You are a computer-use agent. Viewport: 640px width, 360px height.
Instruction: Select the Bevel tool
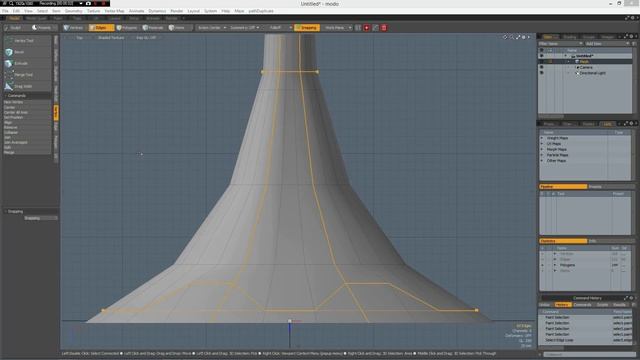[x=27, y=52]
